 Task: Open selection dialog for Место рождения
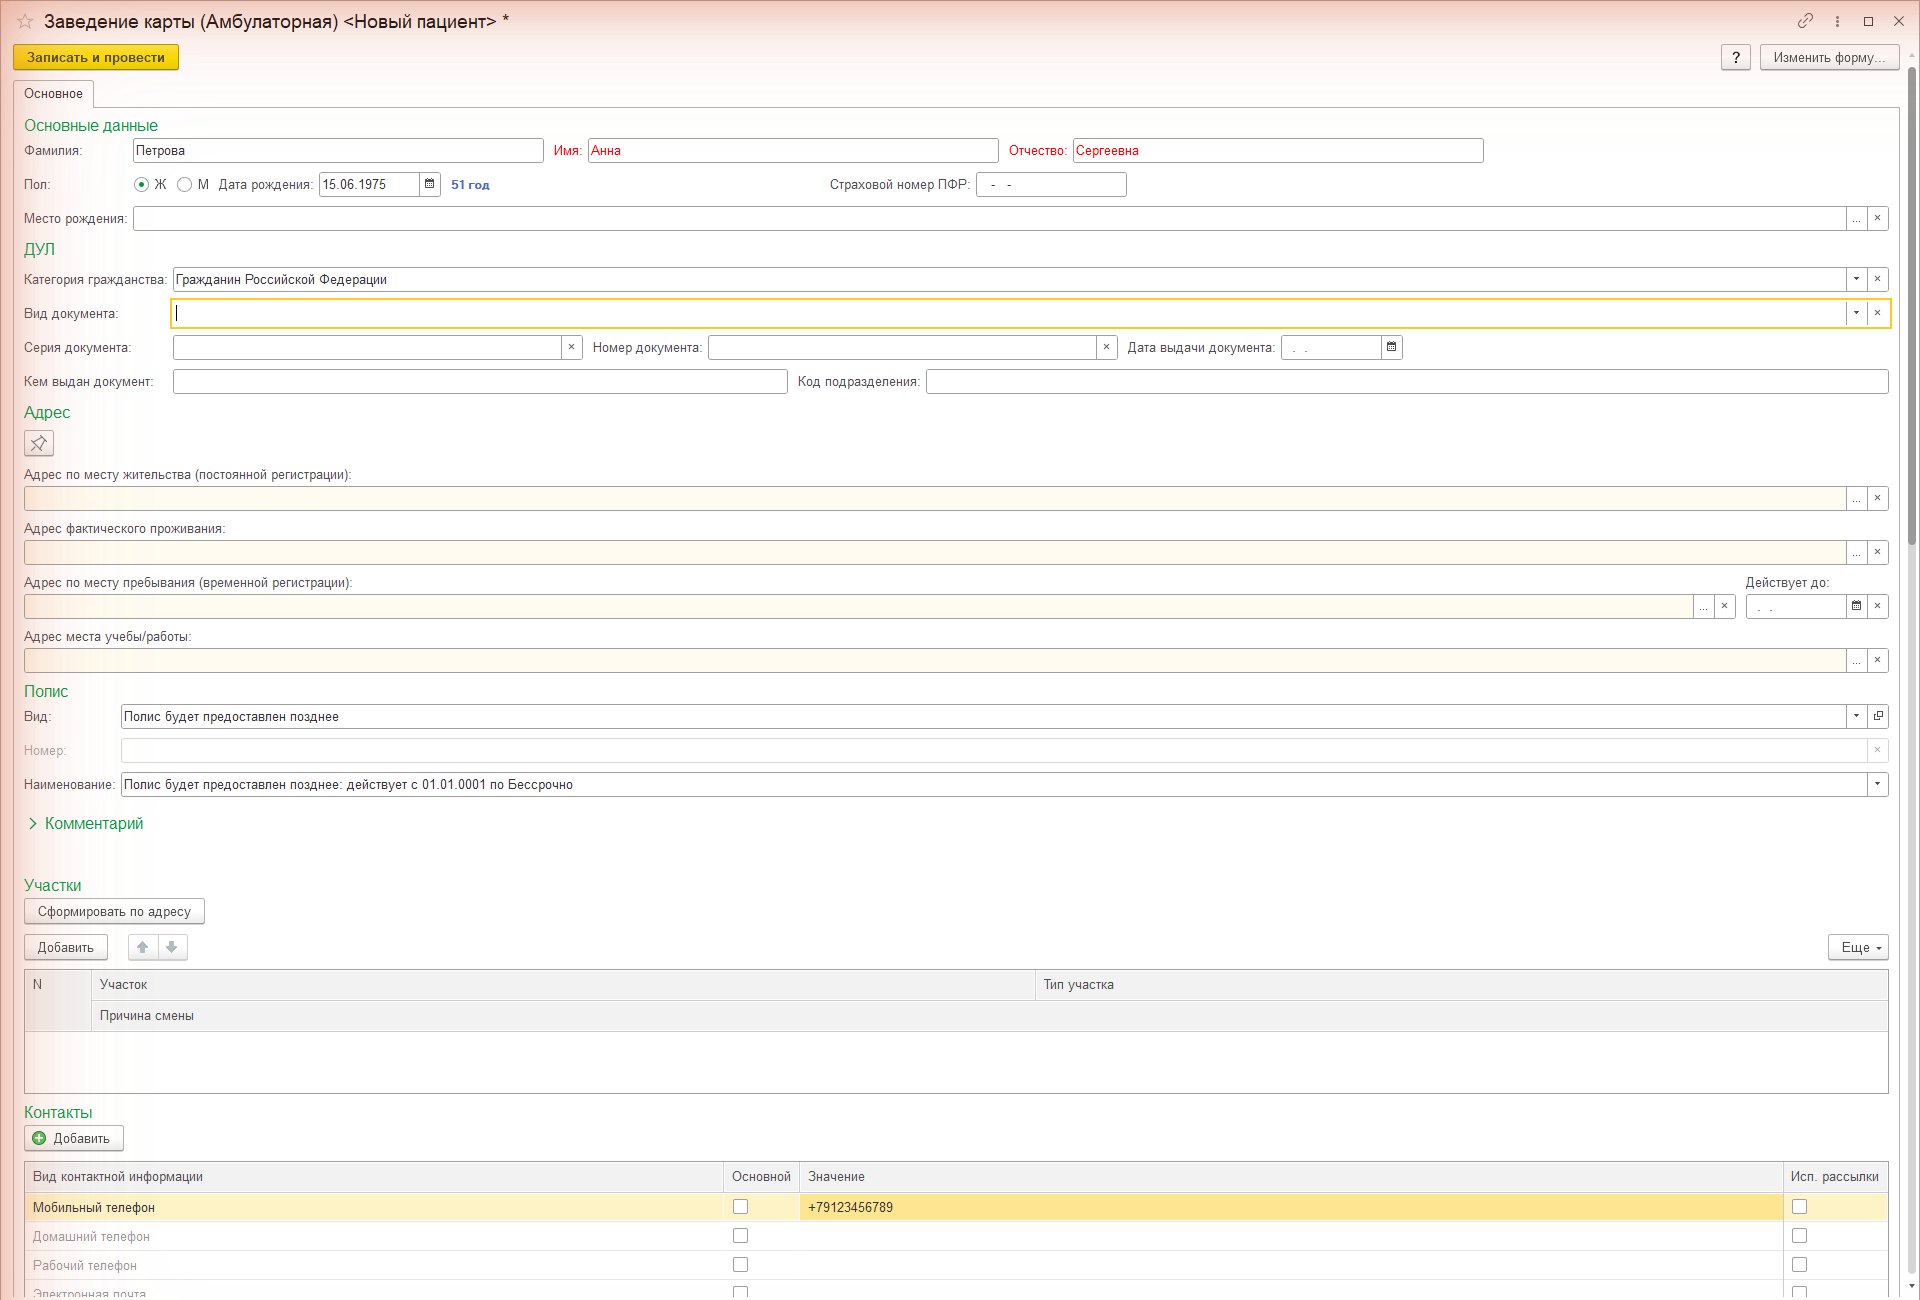(x=1856, y=218)
